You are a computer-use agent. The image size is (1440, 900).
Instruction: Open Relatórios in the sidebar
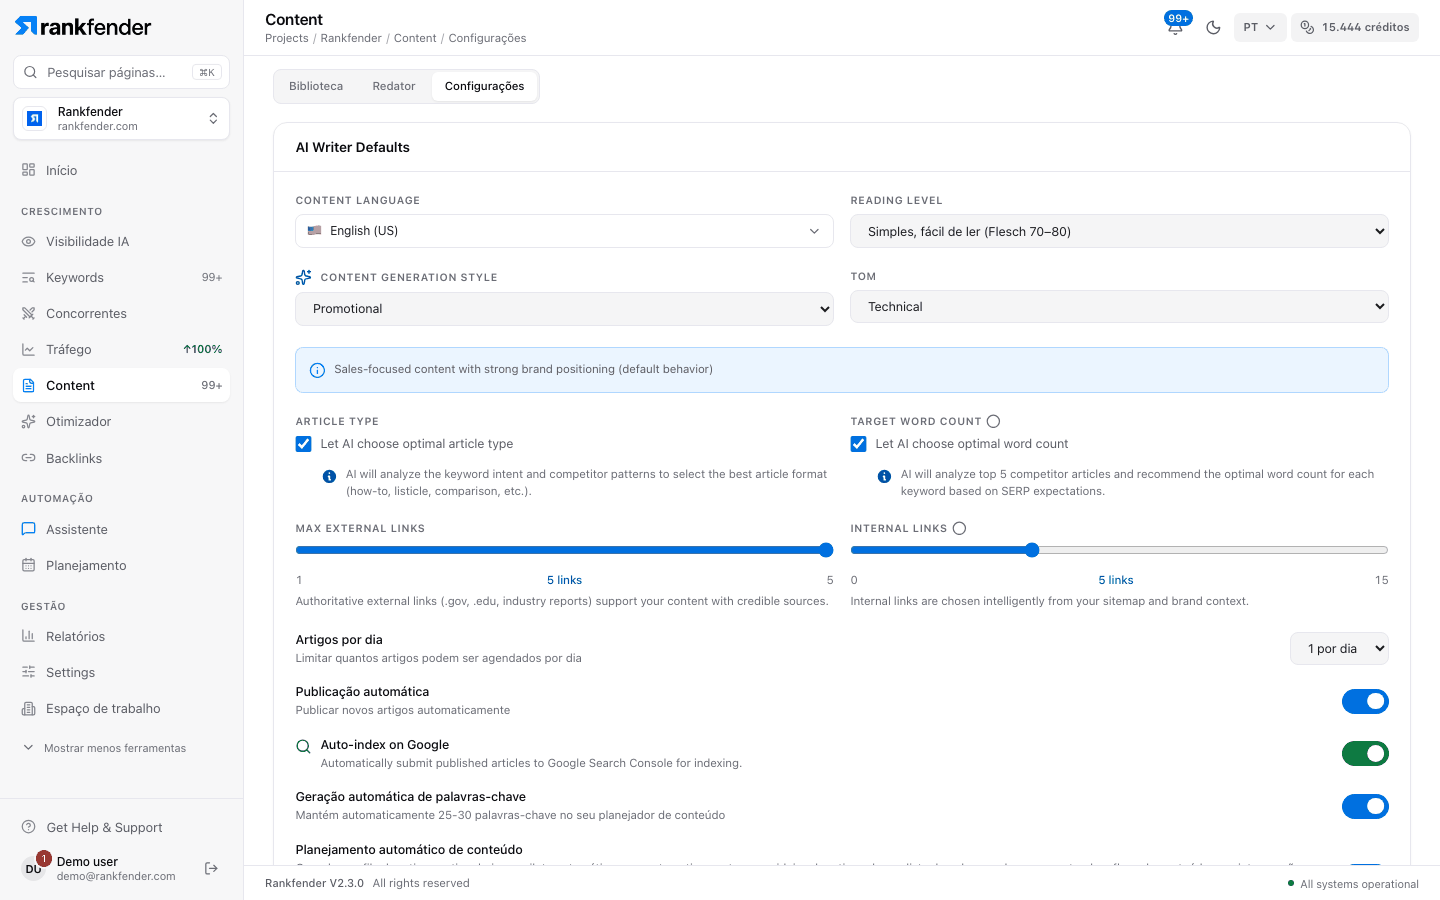pos(121,636)
